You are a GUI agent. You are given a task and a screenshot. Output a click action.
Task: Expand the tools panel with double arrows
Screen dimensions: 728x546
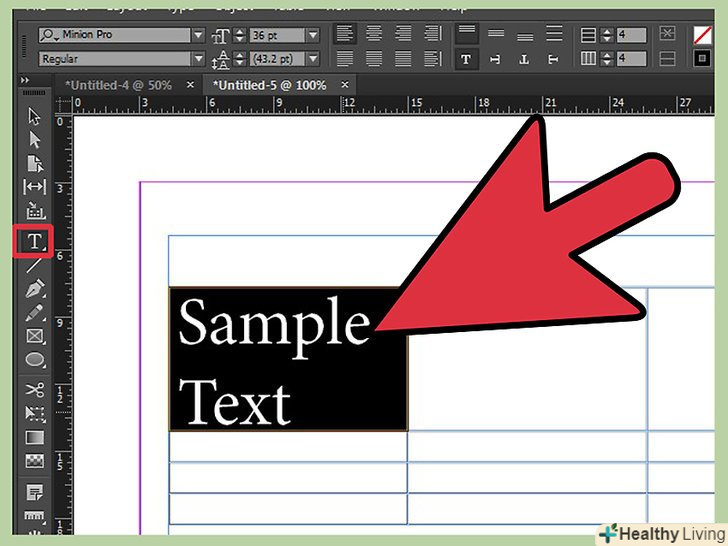(25, 80)
